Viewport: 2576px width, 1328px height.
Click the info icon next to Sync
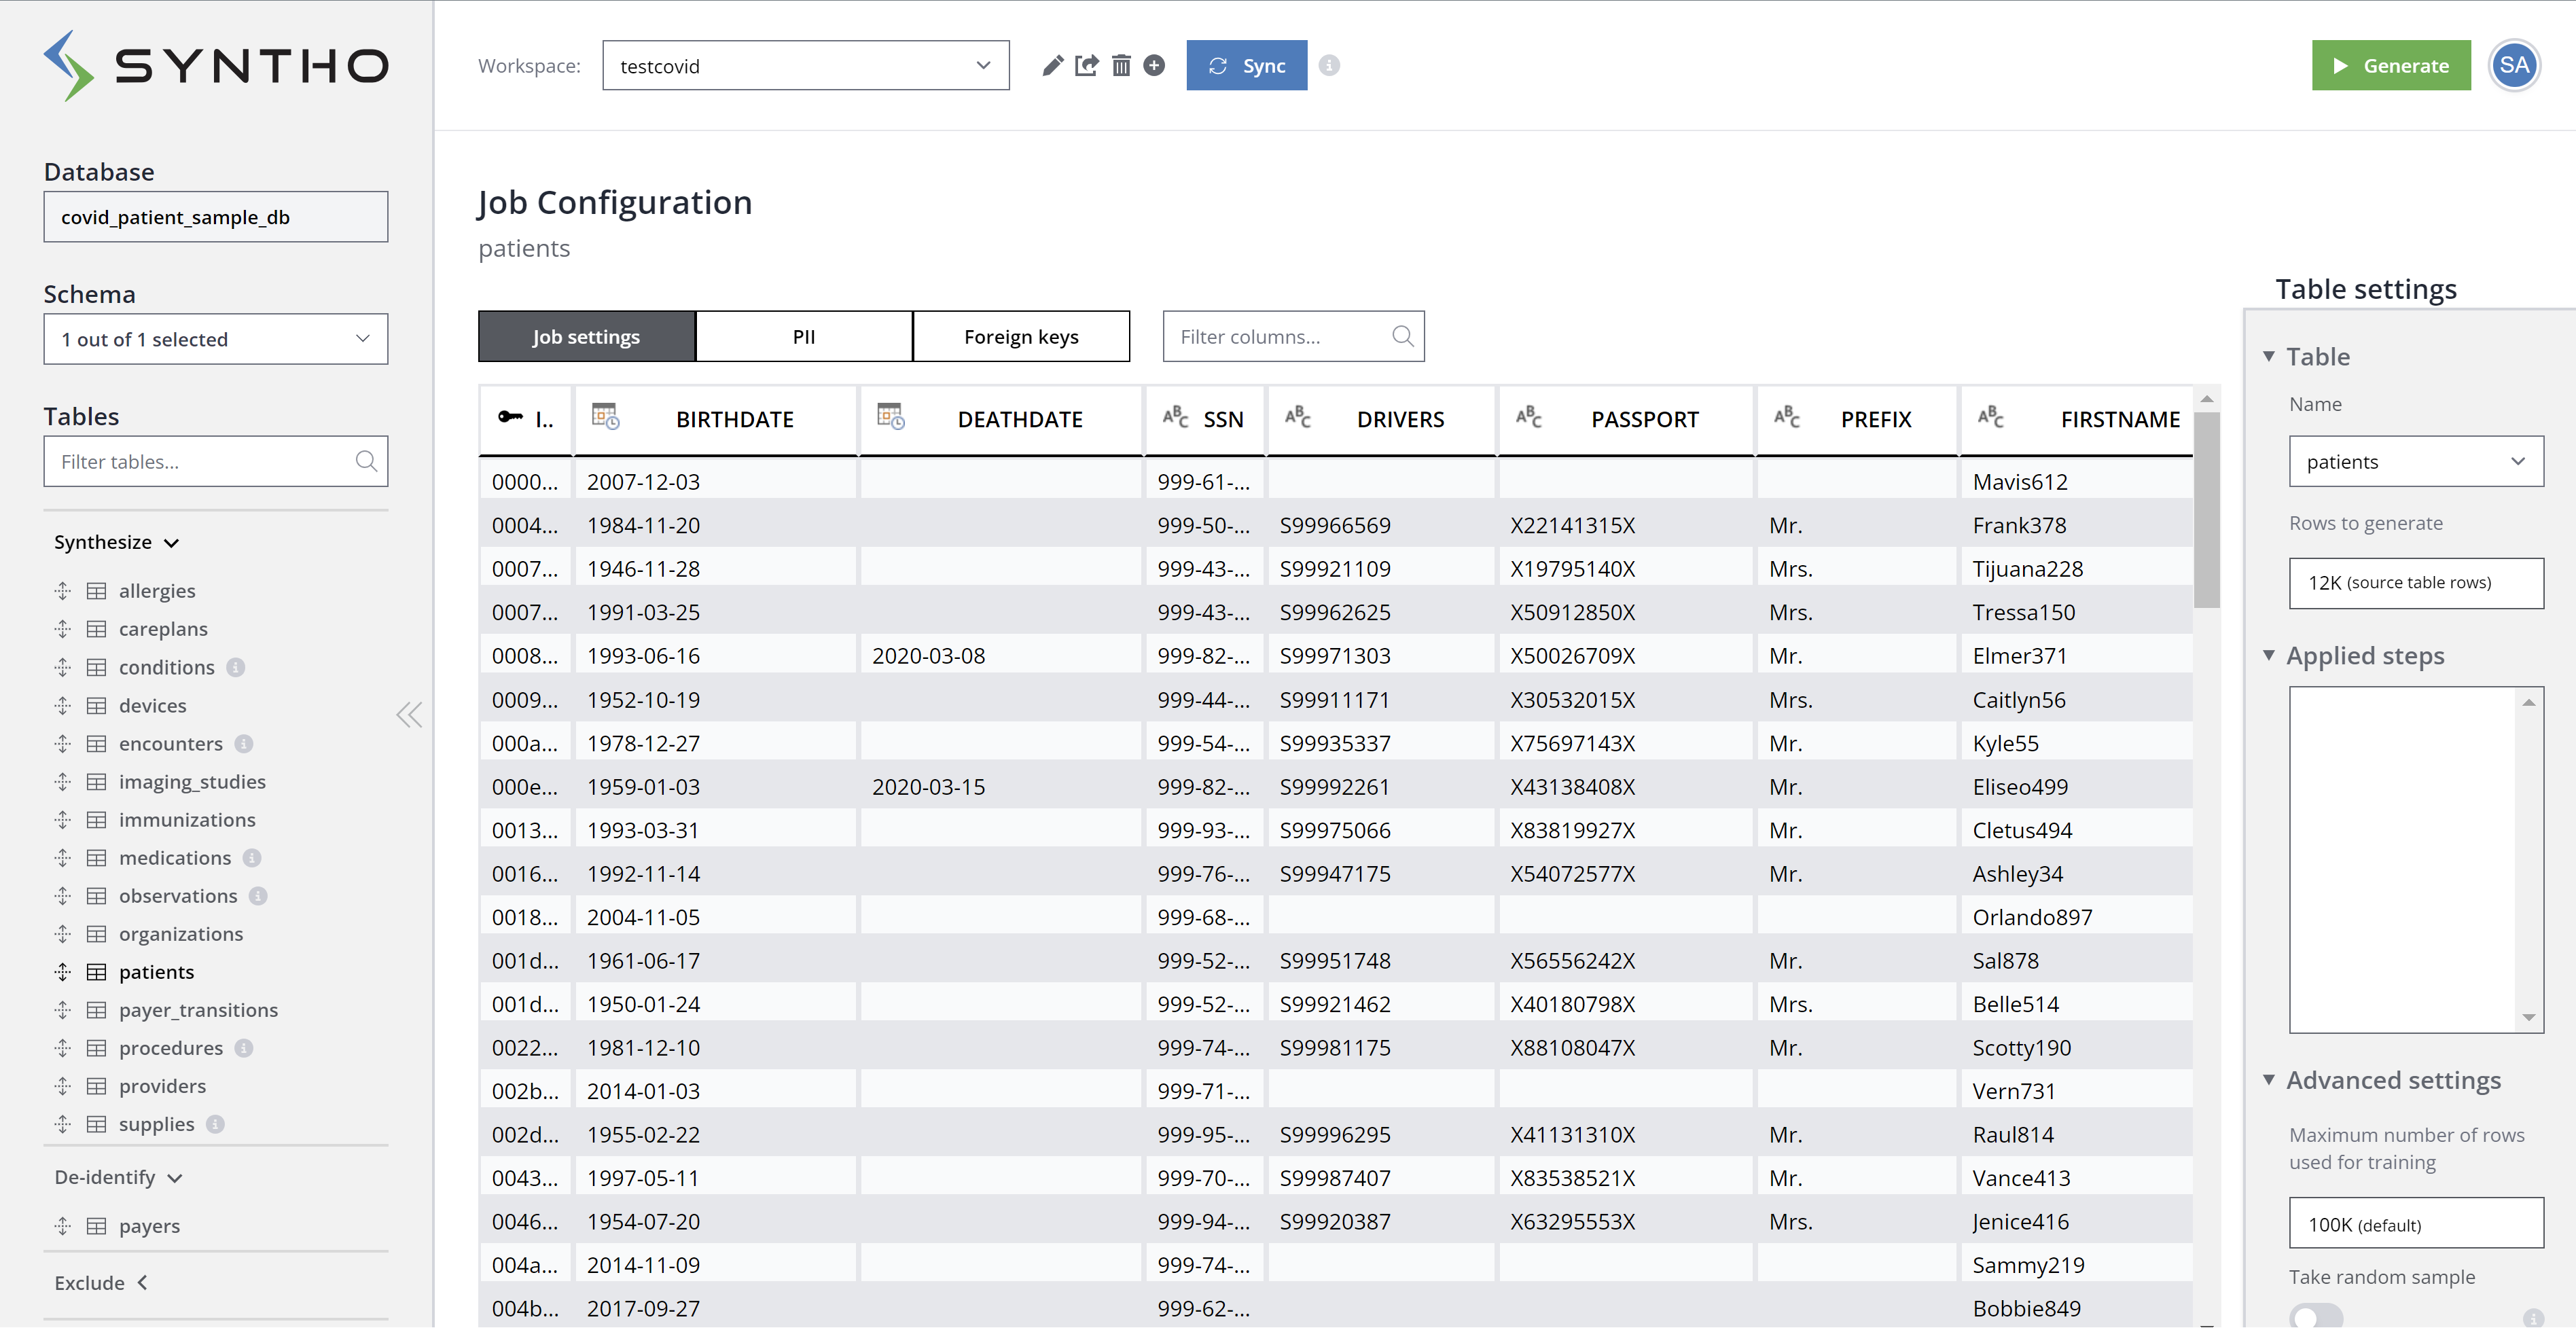[x=1329, y=66]
